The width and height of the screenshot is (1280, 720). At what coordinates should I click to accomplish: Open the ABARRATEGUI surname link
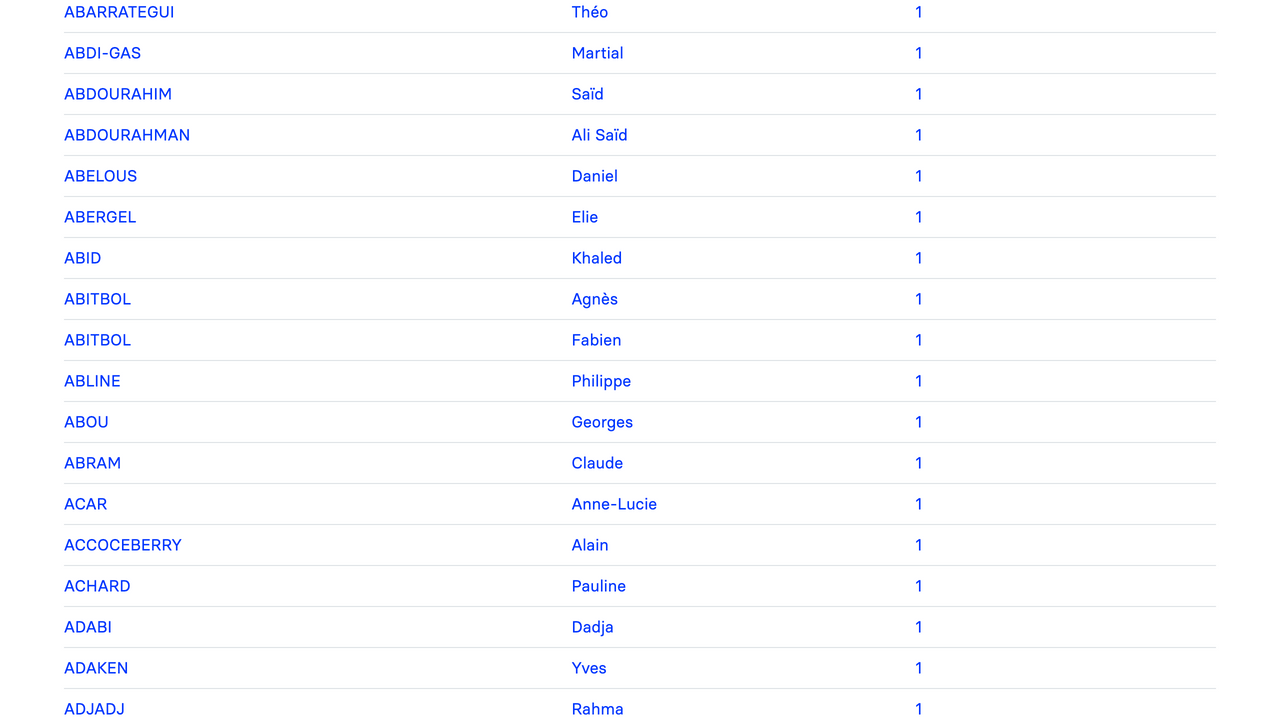119,12
